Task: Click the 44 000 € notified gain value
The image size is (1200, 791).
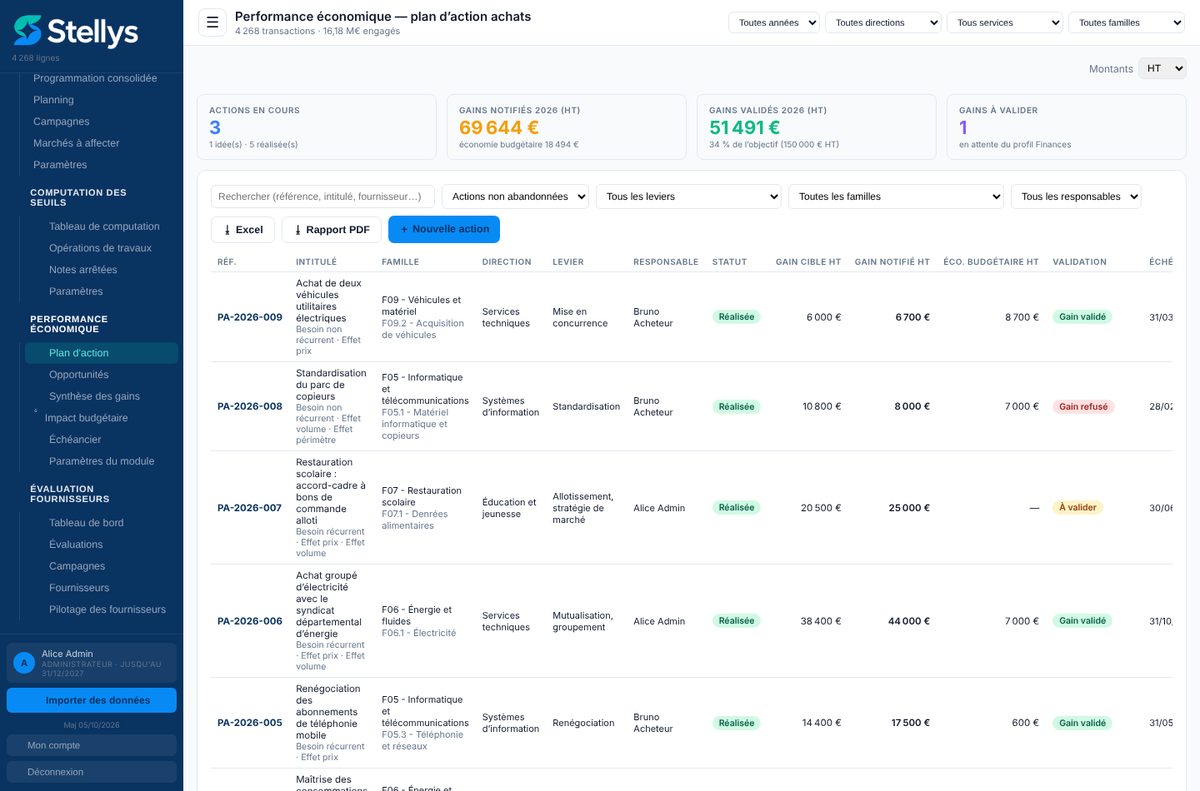Action: (x=909, y=621)
